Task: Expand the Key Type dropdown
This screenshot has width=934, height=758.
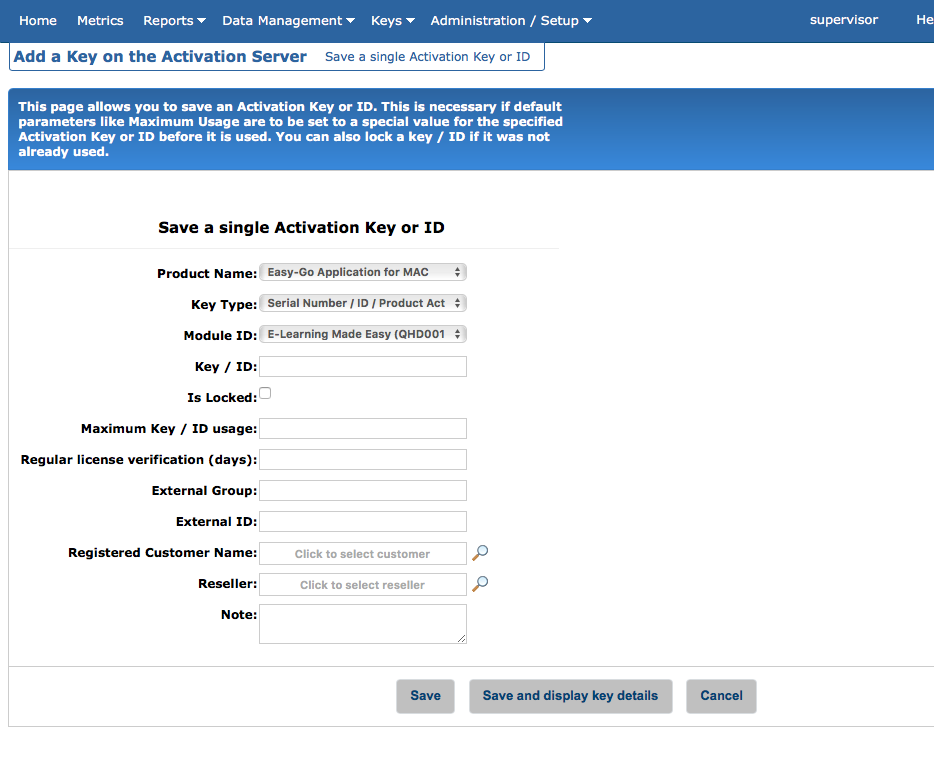Action: (362, 303)
